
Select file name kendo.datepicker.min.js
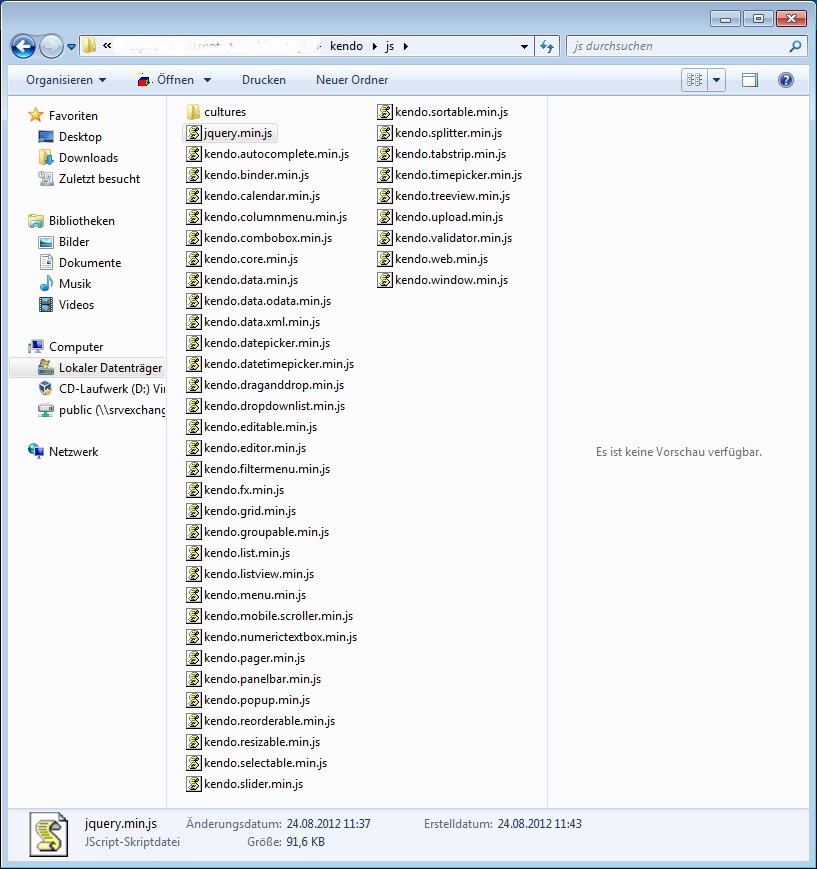267,343
